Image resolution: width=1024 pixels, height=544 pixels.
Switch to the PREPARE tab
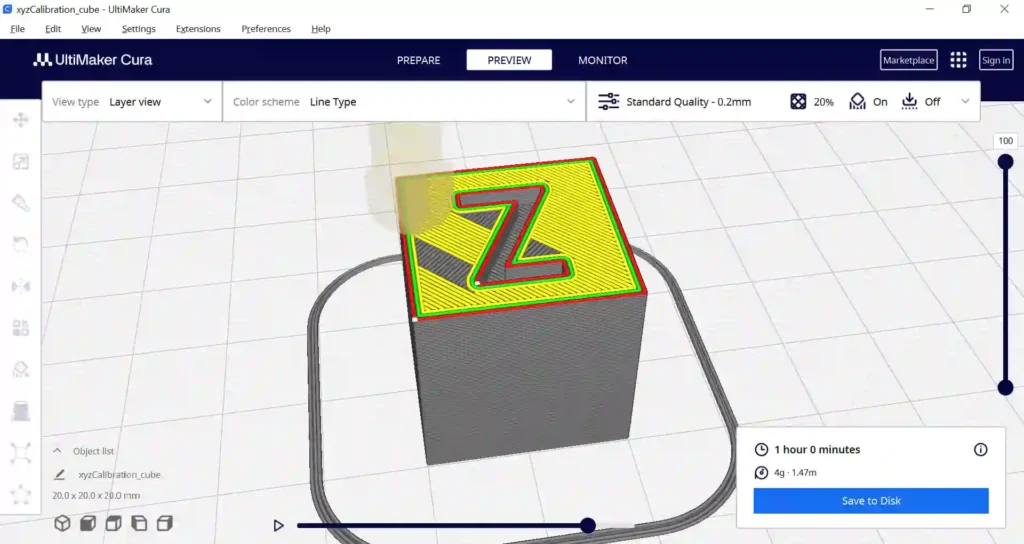click(419, 60)
